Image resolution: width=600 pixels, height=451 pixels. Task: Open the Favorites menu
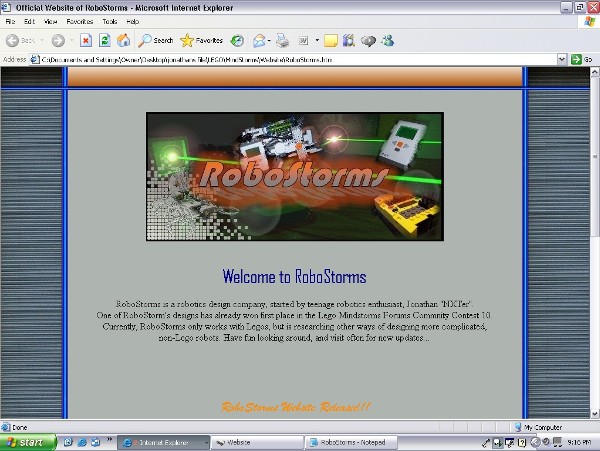tap(80, 21)
